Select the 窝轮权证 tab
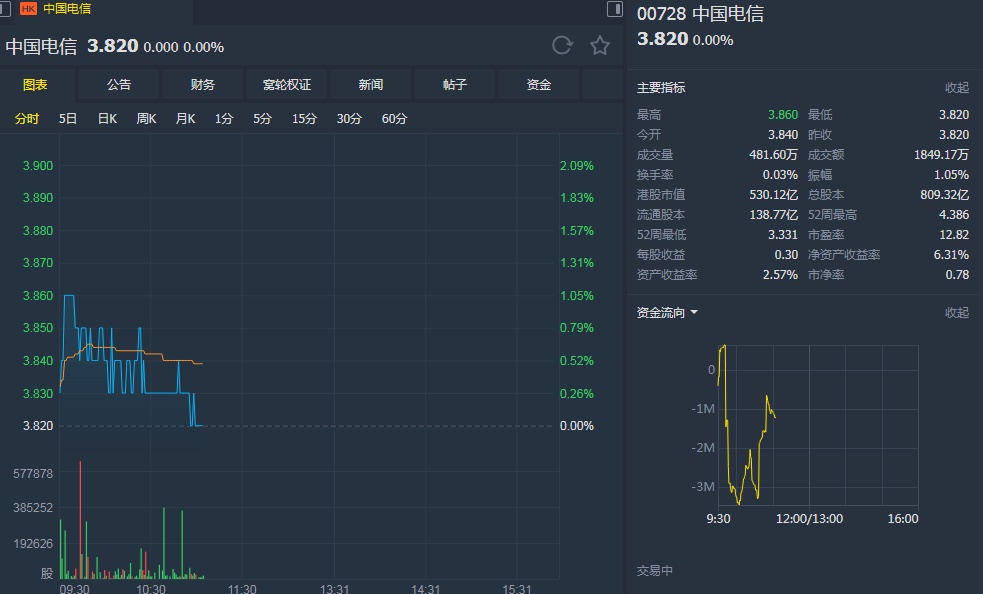 [287, 85]
